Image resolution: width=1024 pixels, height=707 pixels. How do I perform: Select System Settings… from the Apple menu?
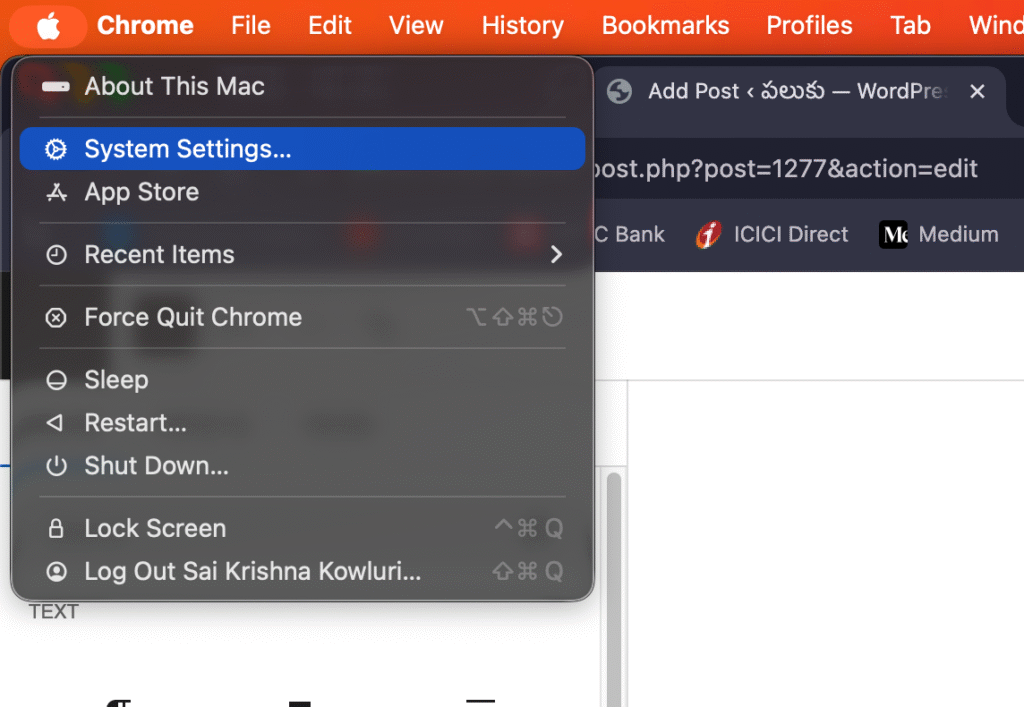[x=302, y=149]
